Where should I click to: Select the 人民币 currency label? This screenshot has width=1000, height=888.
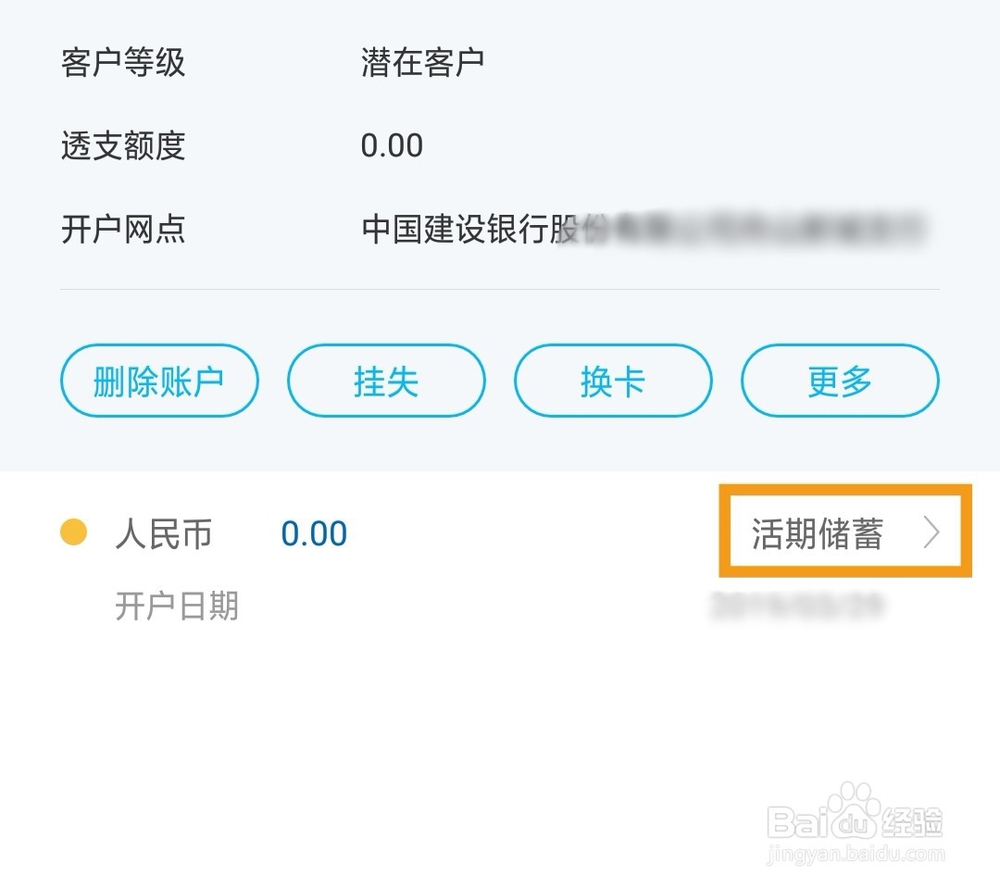tap(164, 534)
